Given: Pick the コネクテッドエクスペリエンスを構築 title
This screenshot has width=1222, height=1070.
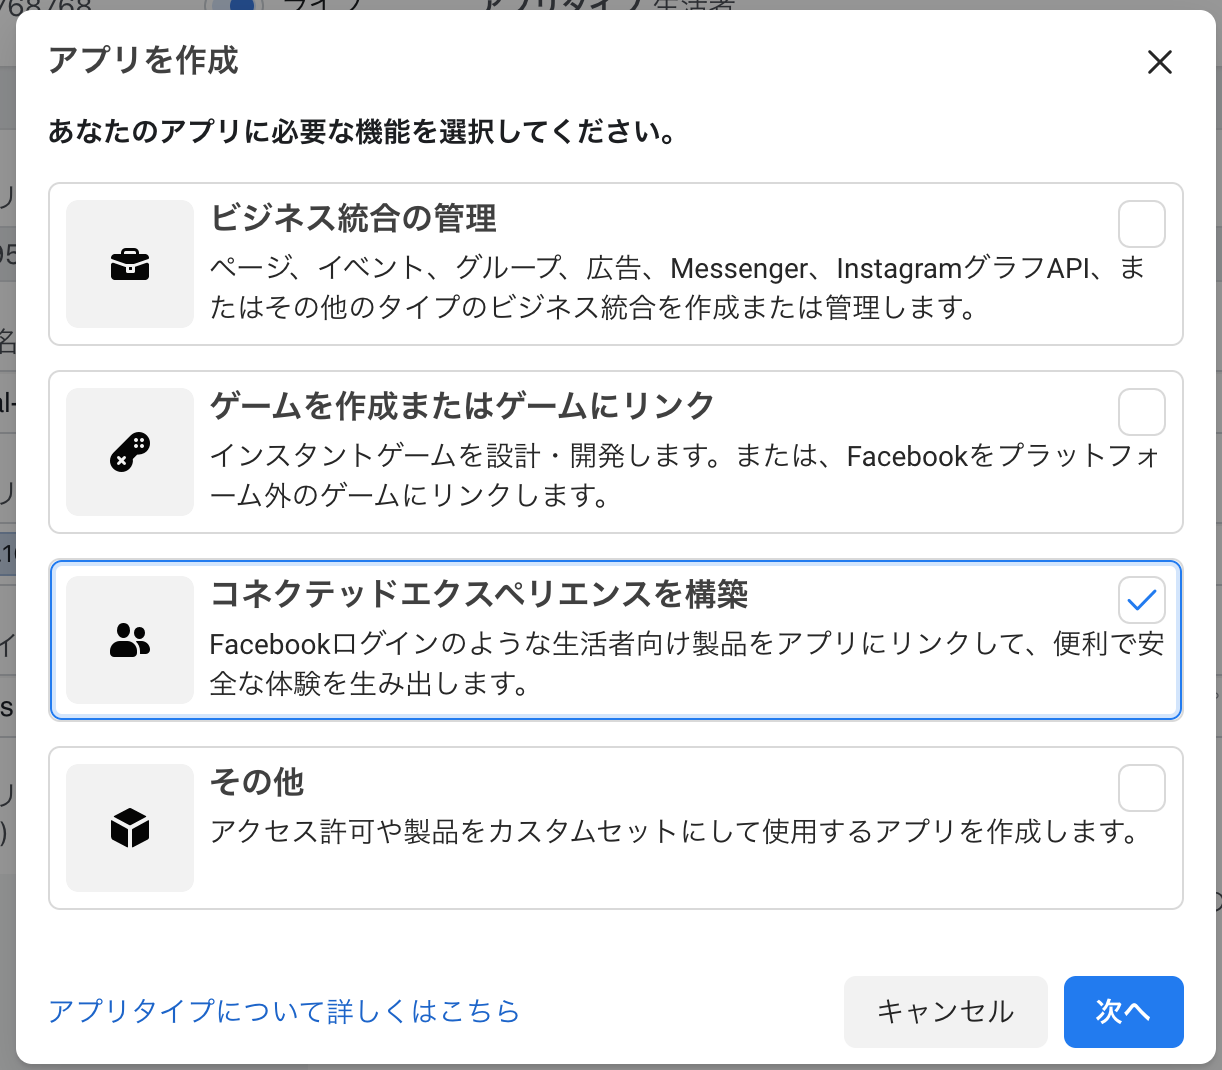Looking at the screenshot, I should [479, 594].
